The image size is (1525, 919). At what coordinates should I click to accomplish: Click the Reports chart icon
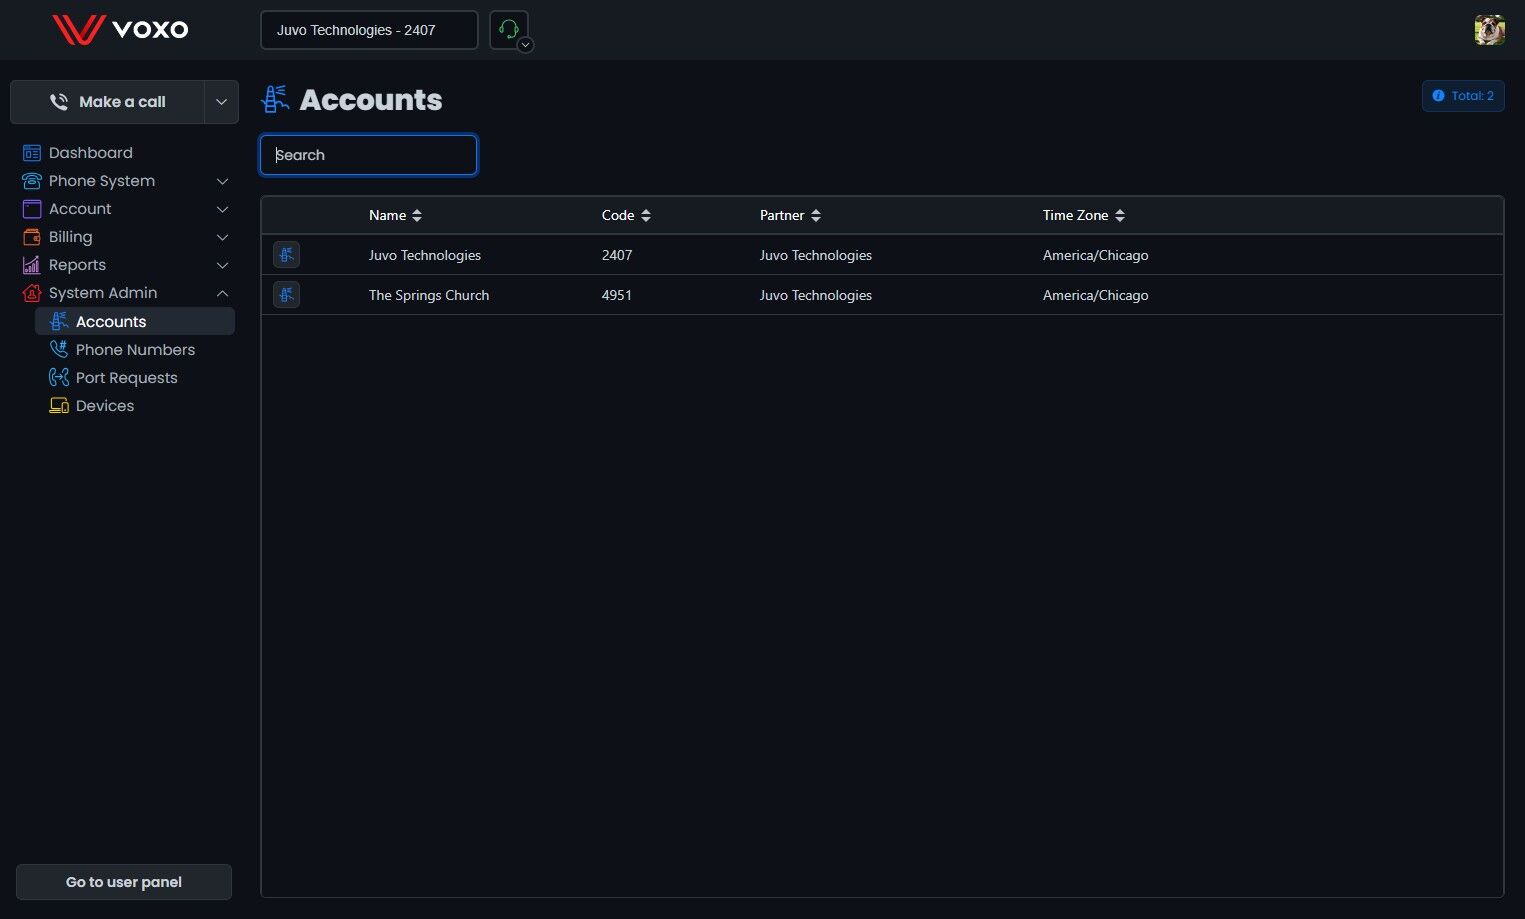pyautogui.click(x=32, y=265)
